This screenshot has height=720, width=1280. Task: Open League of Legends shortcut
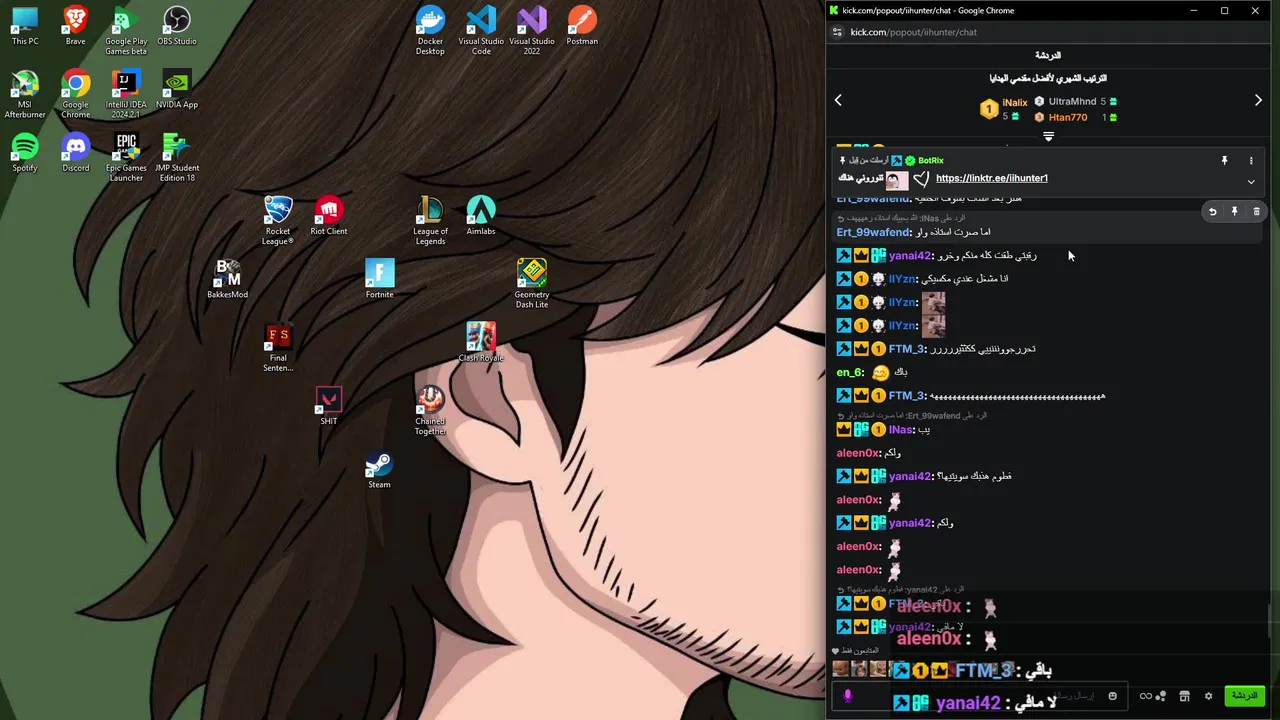[430, 221]
